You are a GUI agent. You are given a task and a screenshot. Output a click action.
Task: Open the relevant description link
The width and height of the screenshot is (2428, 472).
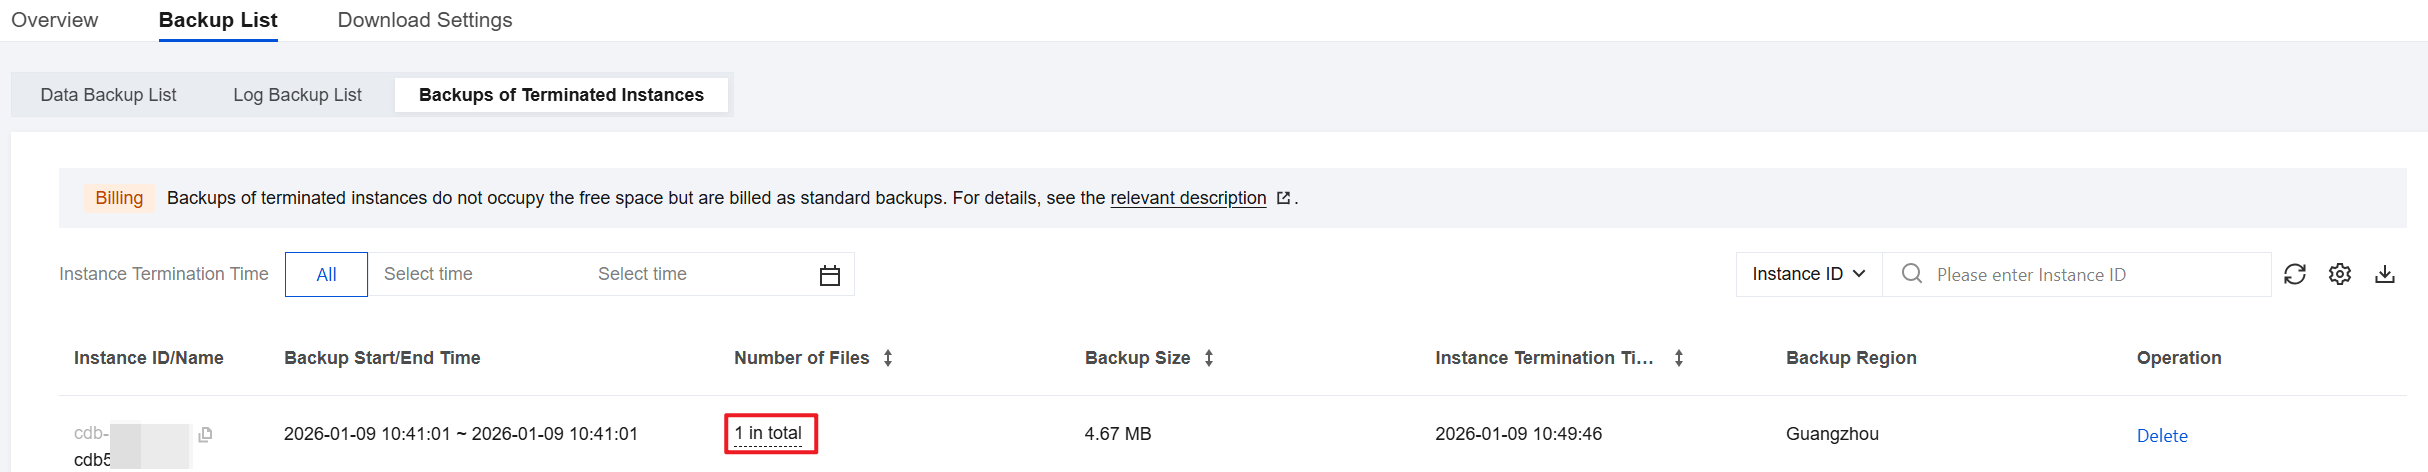pyautogui.click(x=1188, y=198)
